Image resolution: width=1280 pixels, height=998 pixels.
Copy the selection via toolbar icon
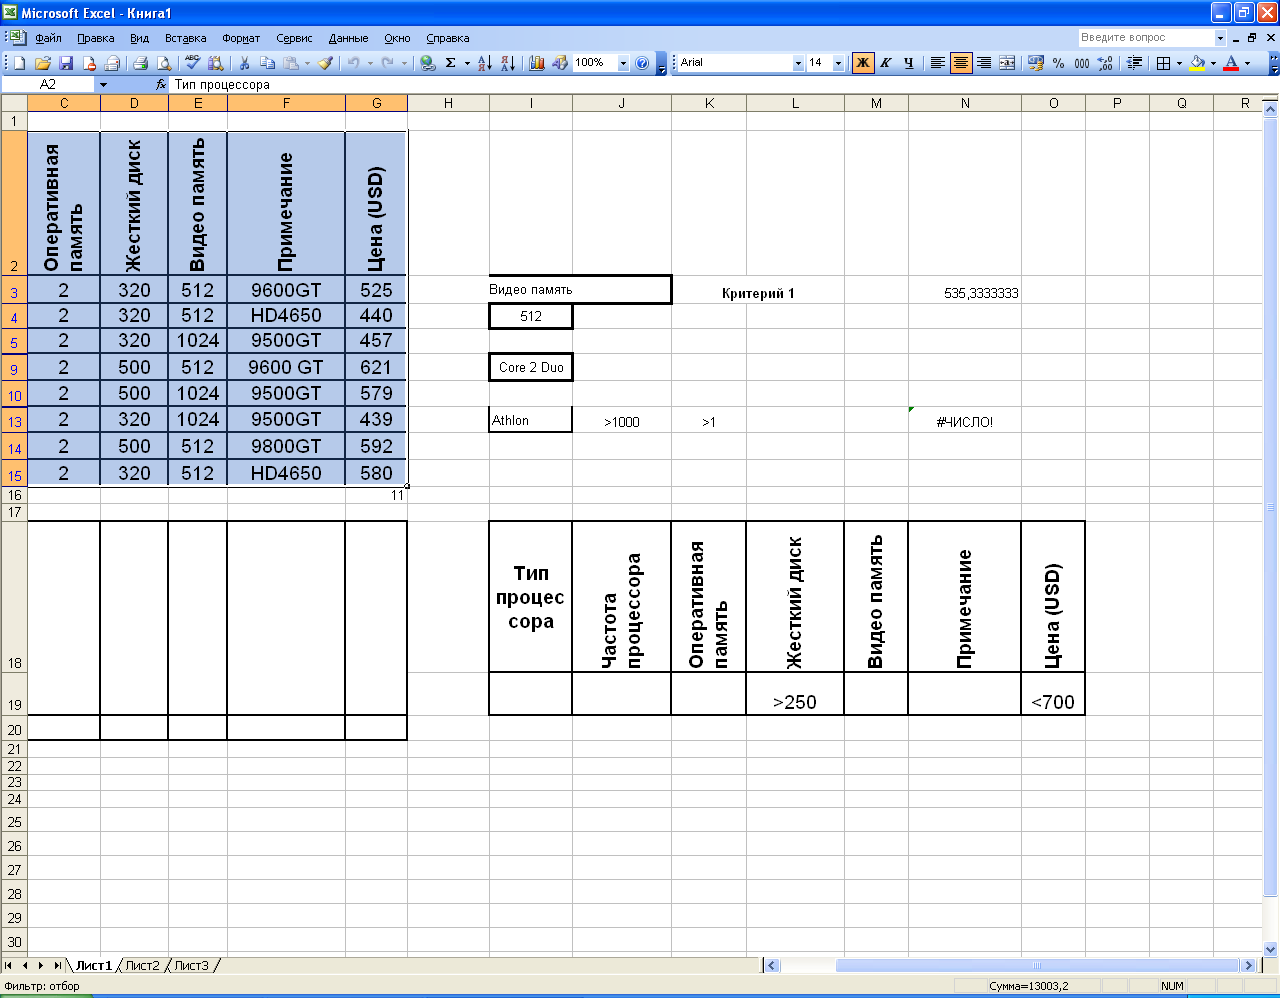tap(267, 63)
